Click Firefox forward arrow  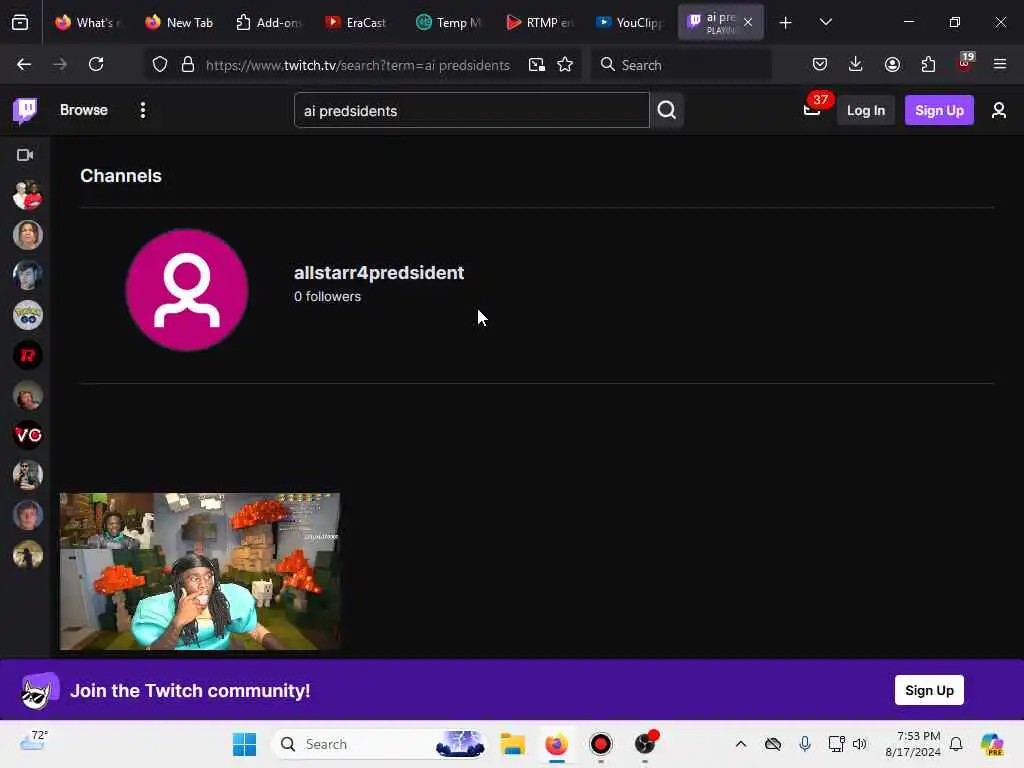pos(59,64)
